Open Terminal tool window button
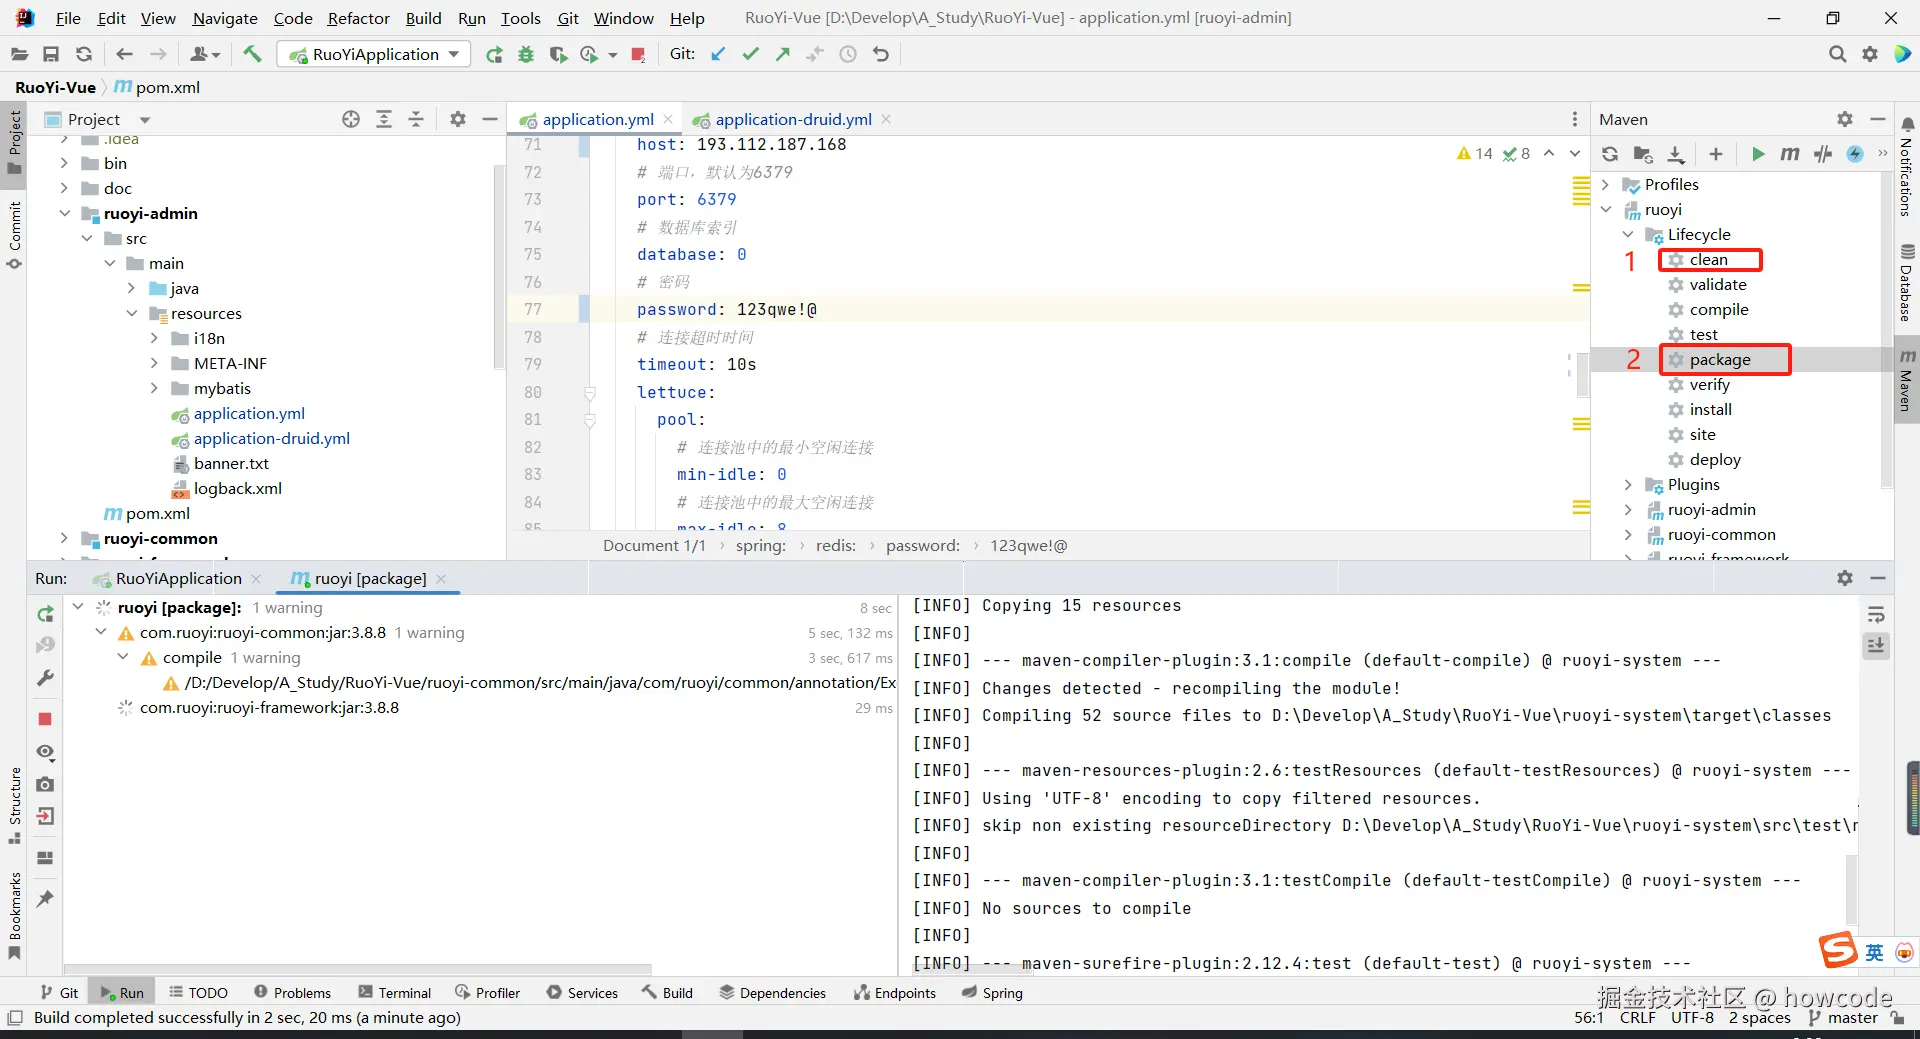The height and width of the screenshot is (1039, 1920). (394, 993)
